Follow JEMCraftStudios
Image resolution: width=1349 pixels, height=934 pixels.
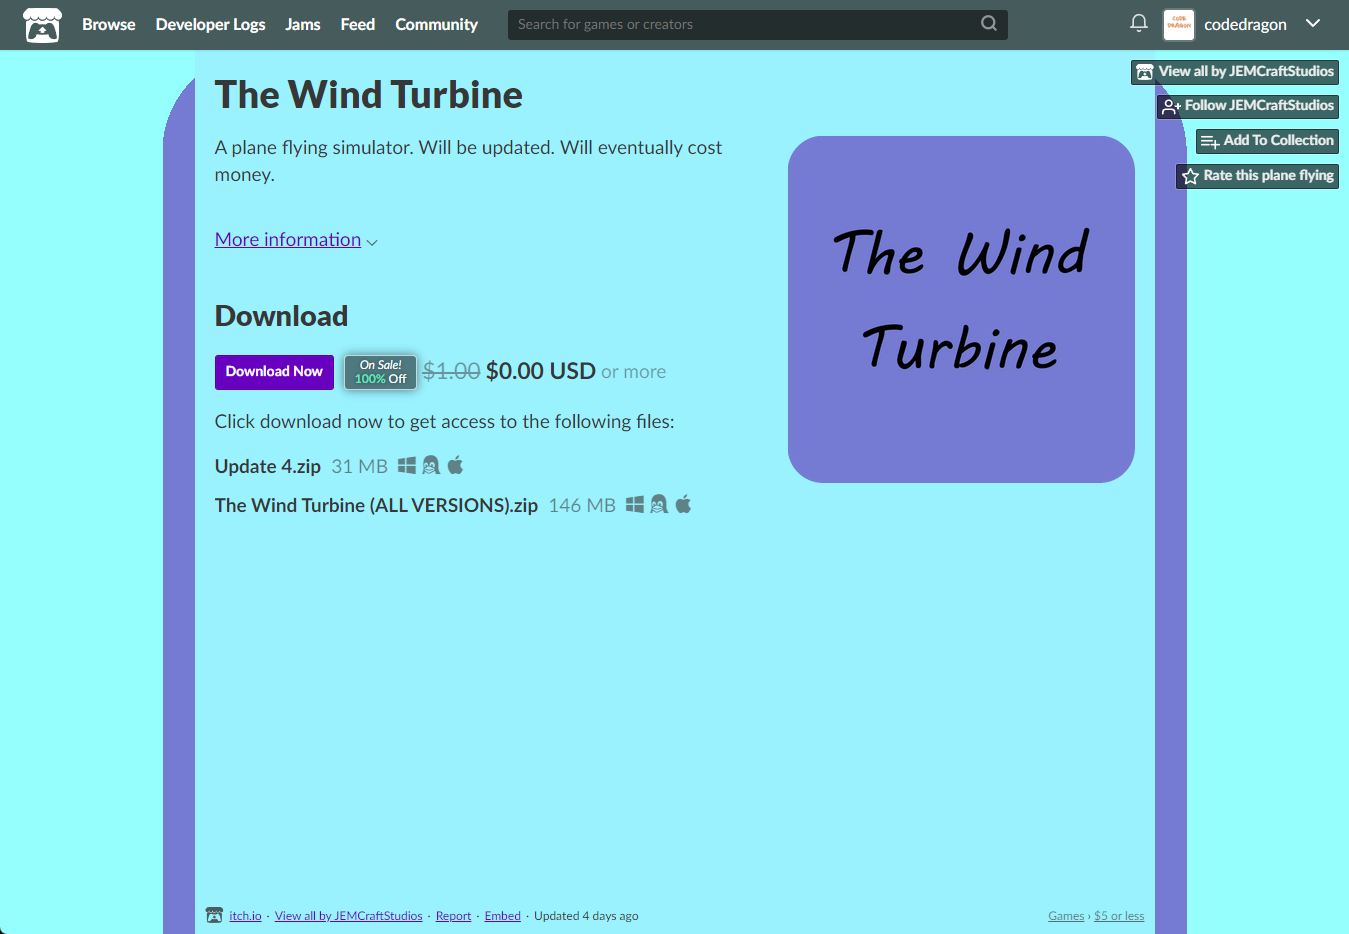click(x=1248, y=106)
